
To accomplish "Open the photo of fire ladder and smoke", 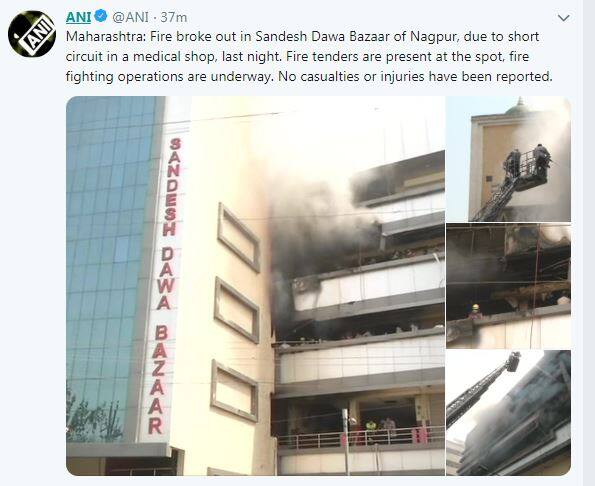I will point(508,413).
